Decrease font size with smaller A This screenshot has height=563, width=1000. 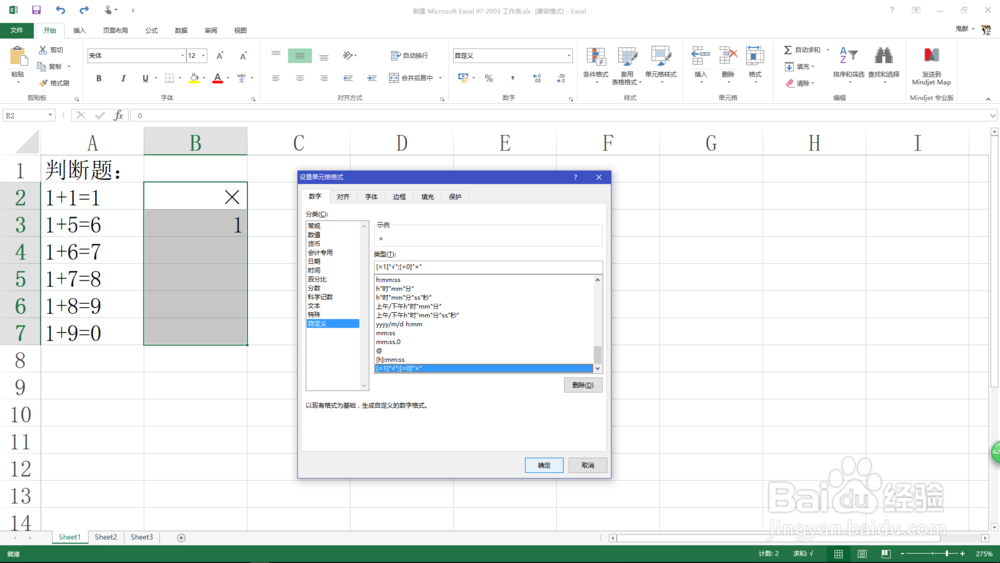[x=243, y=56]
